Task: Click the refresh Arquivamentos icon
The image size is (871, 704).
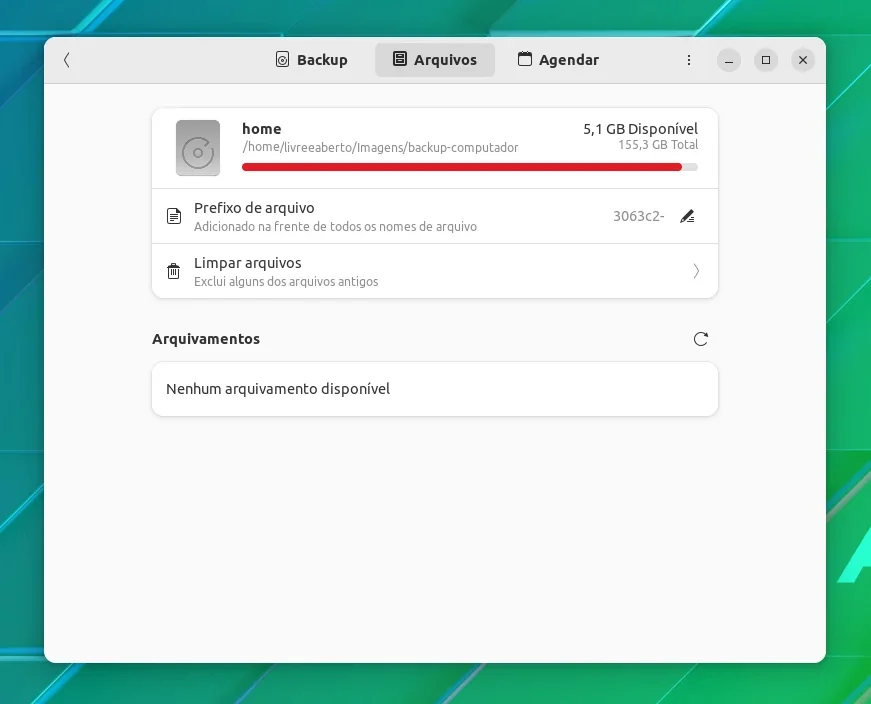Action: (x=700, y=339)
